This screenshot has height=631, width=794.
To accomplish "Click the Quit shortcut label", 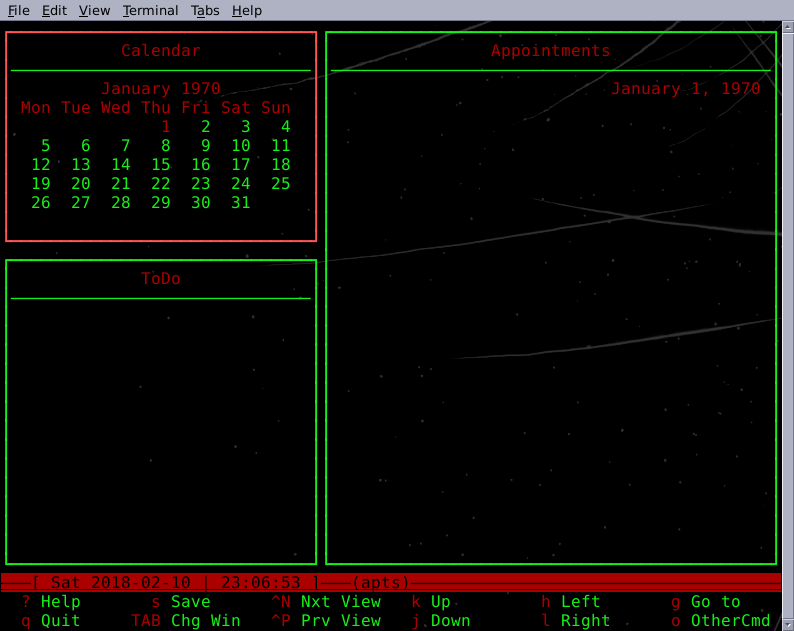I will point(60,621).
